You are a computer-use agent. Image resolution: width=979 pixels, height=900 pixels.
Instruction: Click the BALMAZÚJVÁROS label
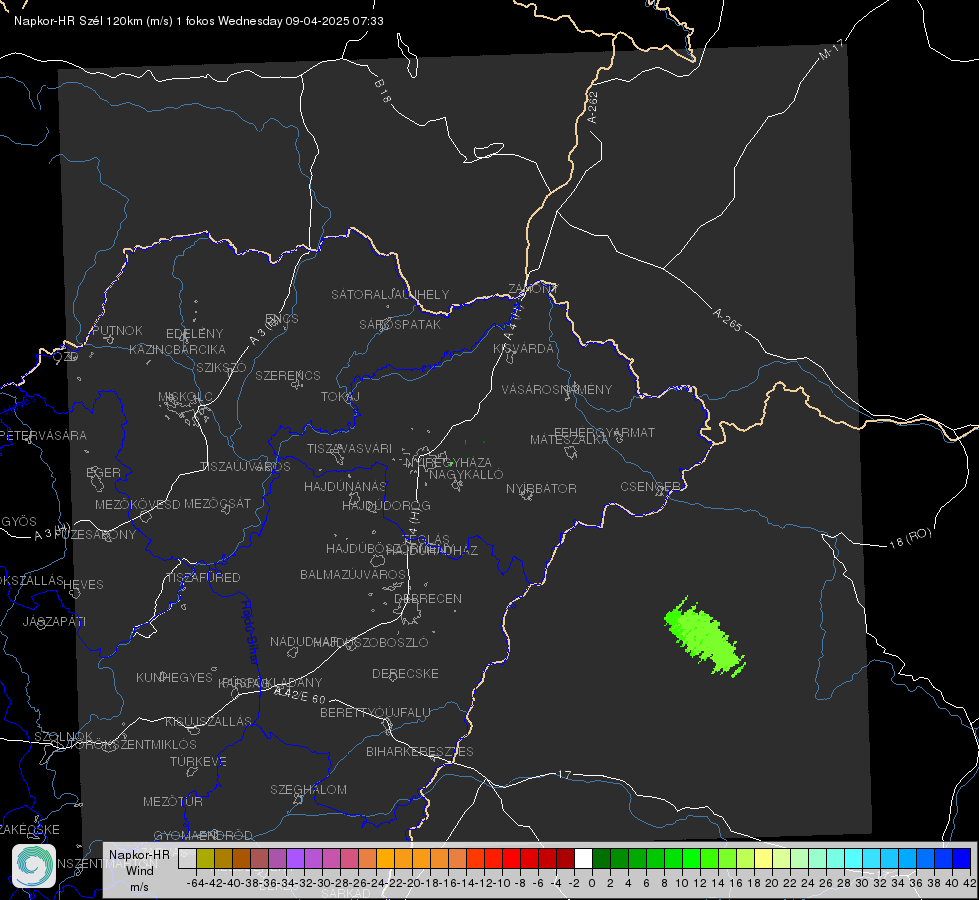pos(353,574)
